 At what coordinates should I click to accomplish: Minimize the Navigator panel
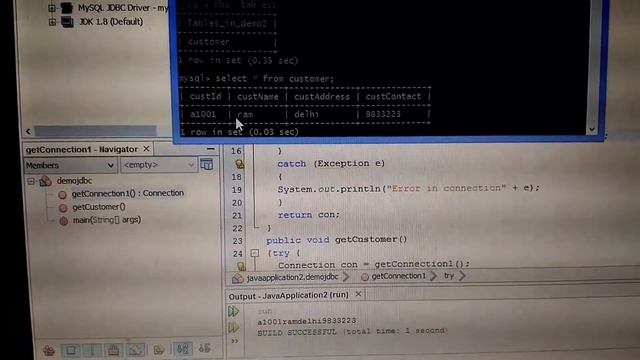pyautogui.click(x=211, y=149)
